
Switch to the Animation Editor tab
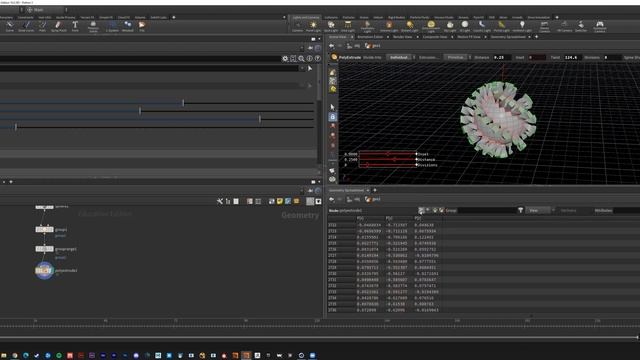click(370, 37)
